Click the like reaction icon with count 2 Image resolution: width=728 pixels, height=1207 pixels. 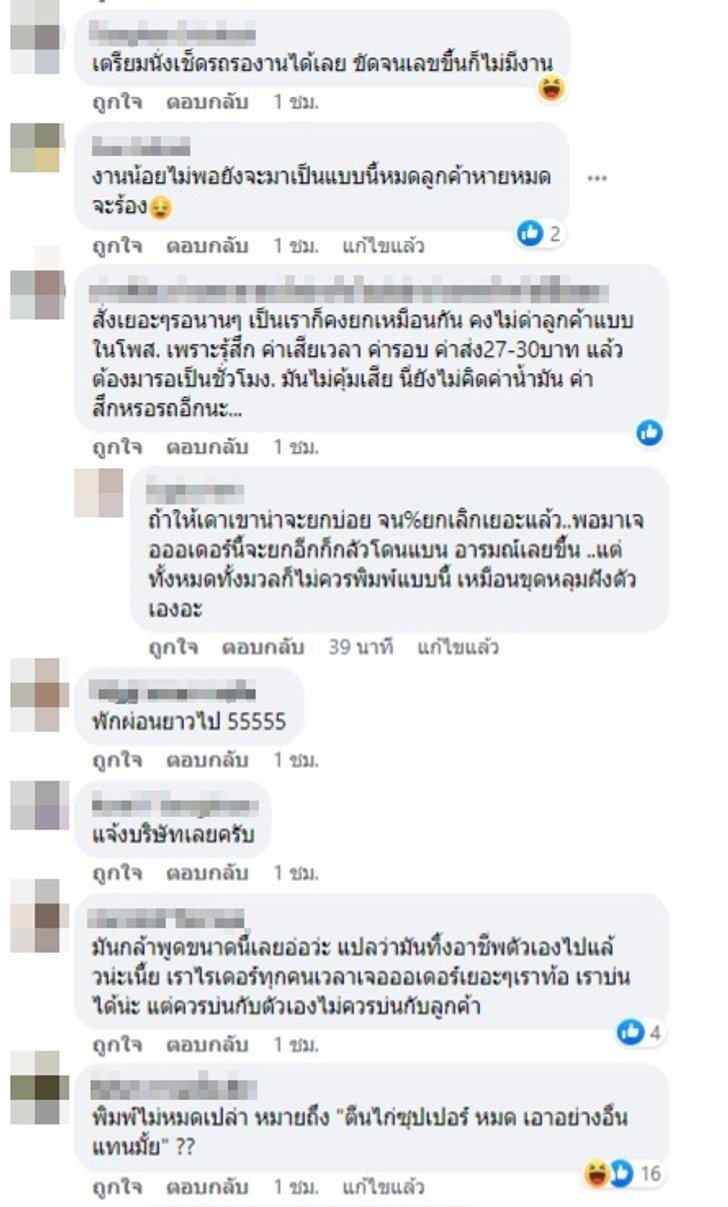click(x=540, y=234)
